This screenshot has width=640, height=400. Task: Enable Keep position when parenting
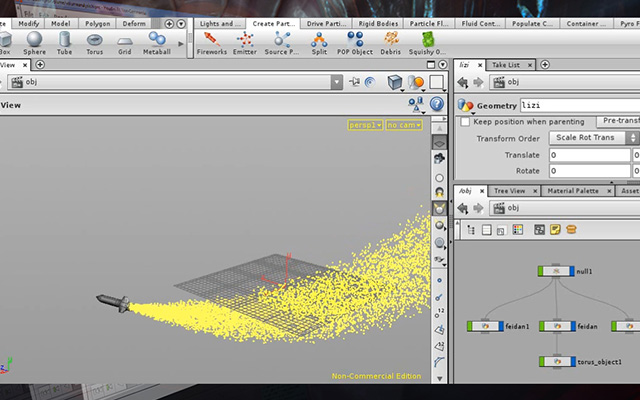[465, 122]
